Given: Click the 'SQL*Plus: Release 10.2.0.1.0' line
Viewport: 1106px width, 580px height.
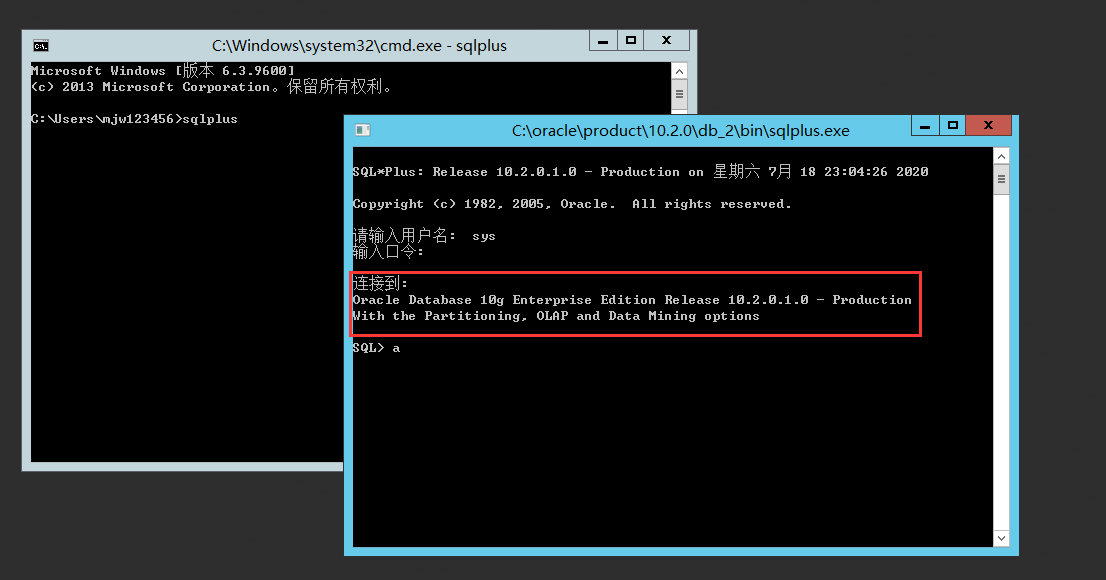Looking at the screenshot, I should tap(640, 171).
